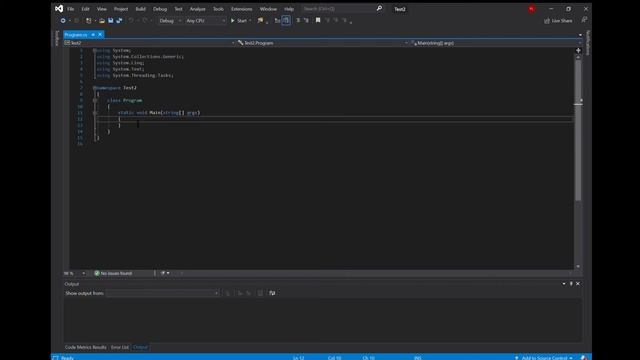Click the decrease indent toolbar icon
The image size is (640, 360).
click(298, 20)
